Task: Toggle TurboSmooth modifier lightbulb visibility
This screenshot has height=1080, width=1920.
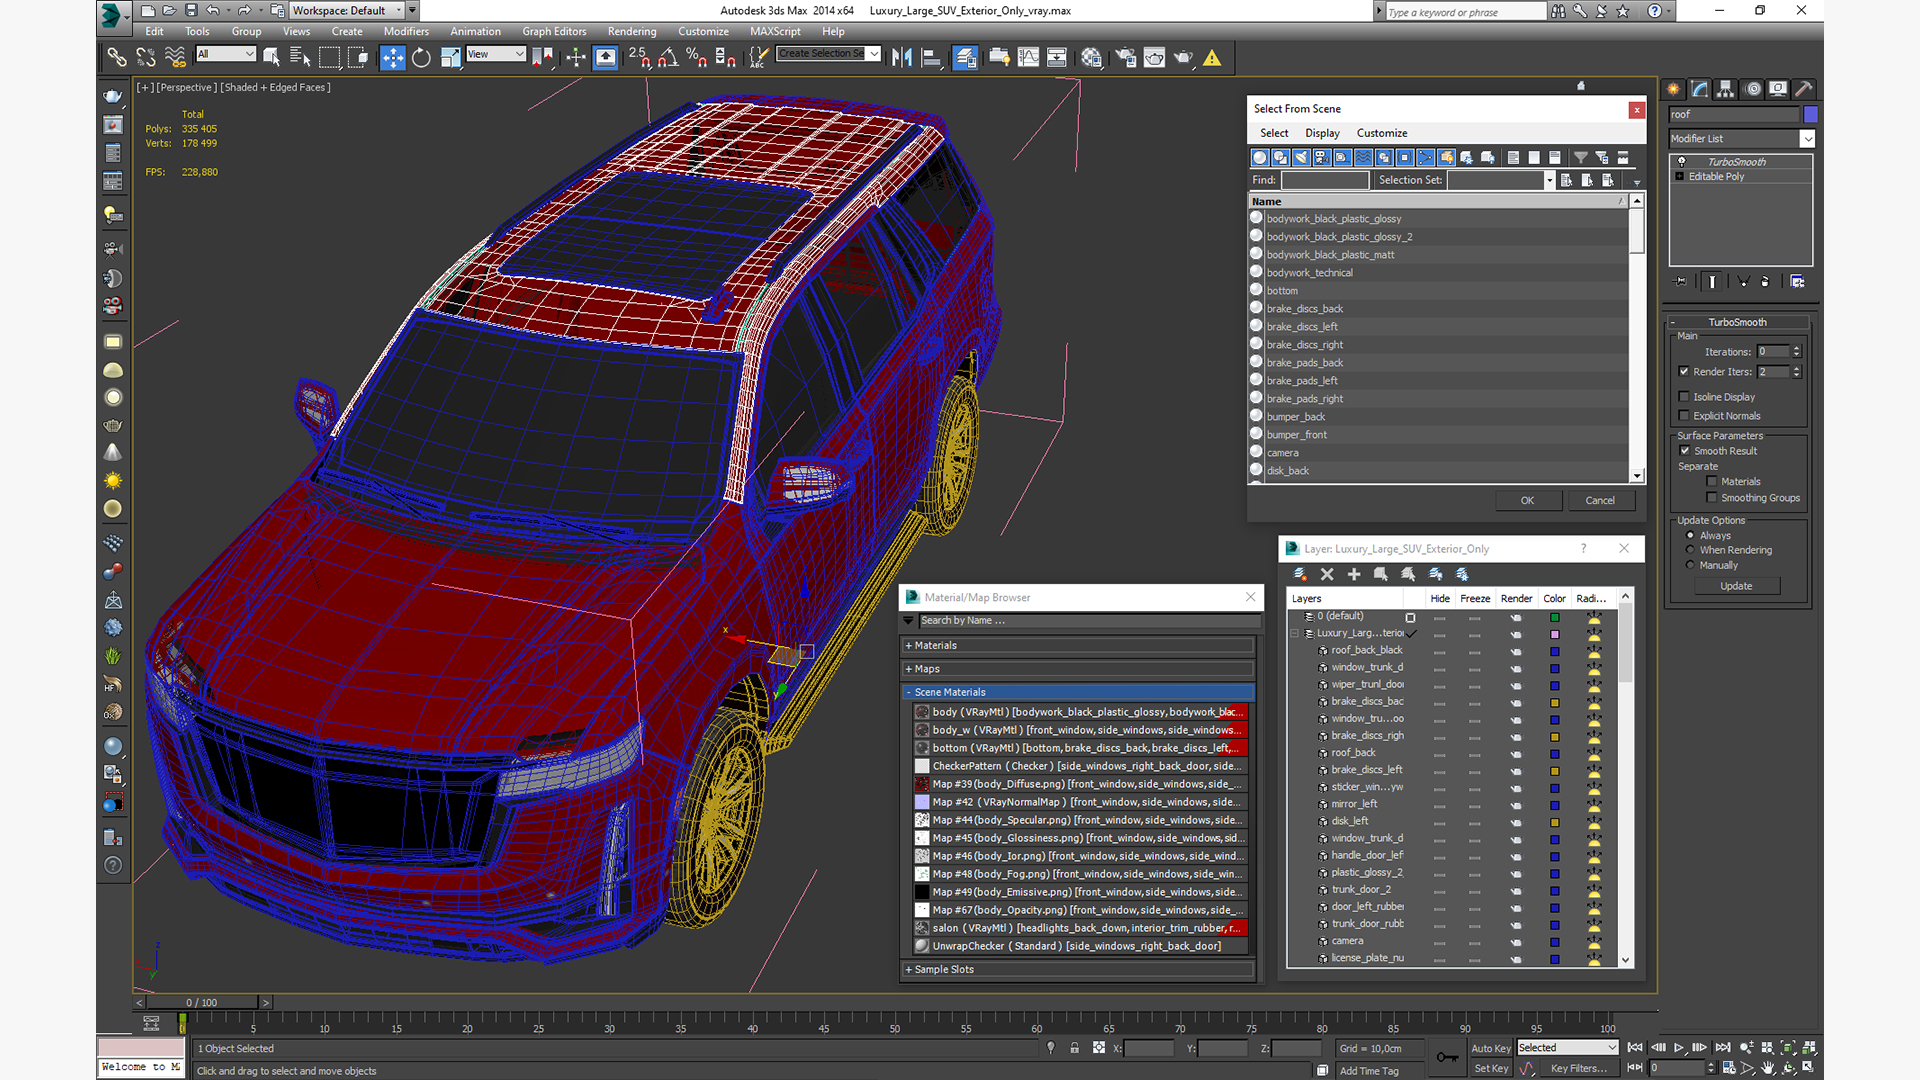Action: 1682,162
